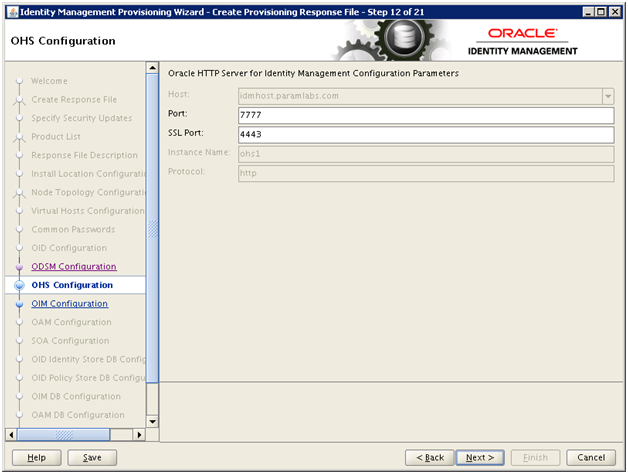
Task: Click the Instance Name field ohs1
Action: tap(426, 154)
